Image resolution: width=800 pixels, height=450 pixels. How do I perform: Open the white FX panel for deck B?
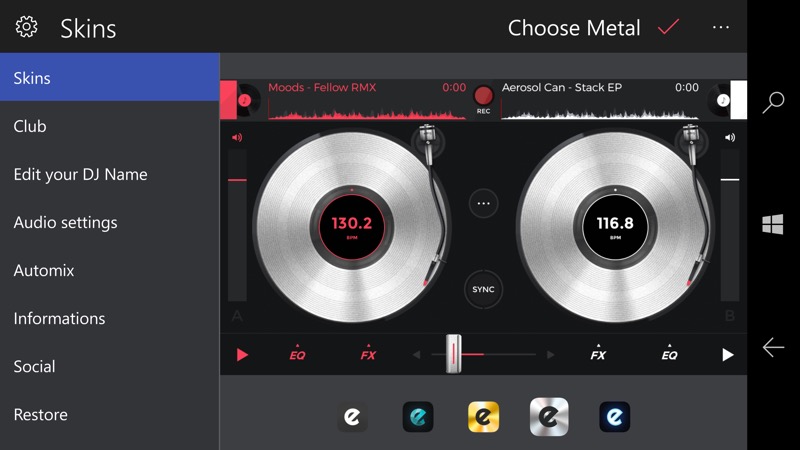point(598,354)
